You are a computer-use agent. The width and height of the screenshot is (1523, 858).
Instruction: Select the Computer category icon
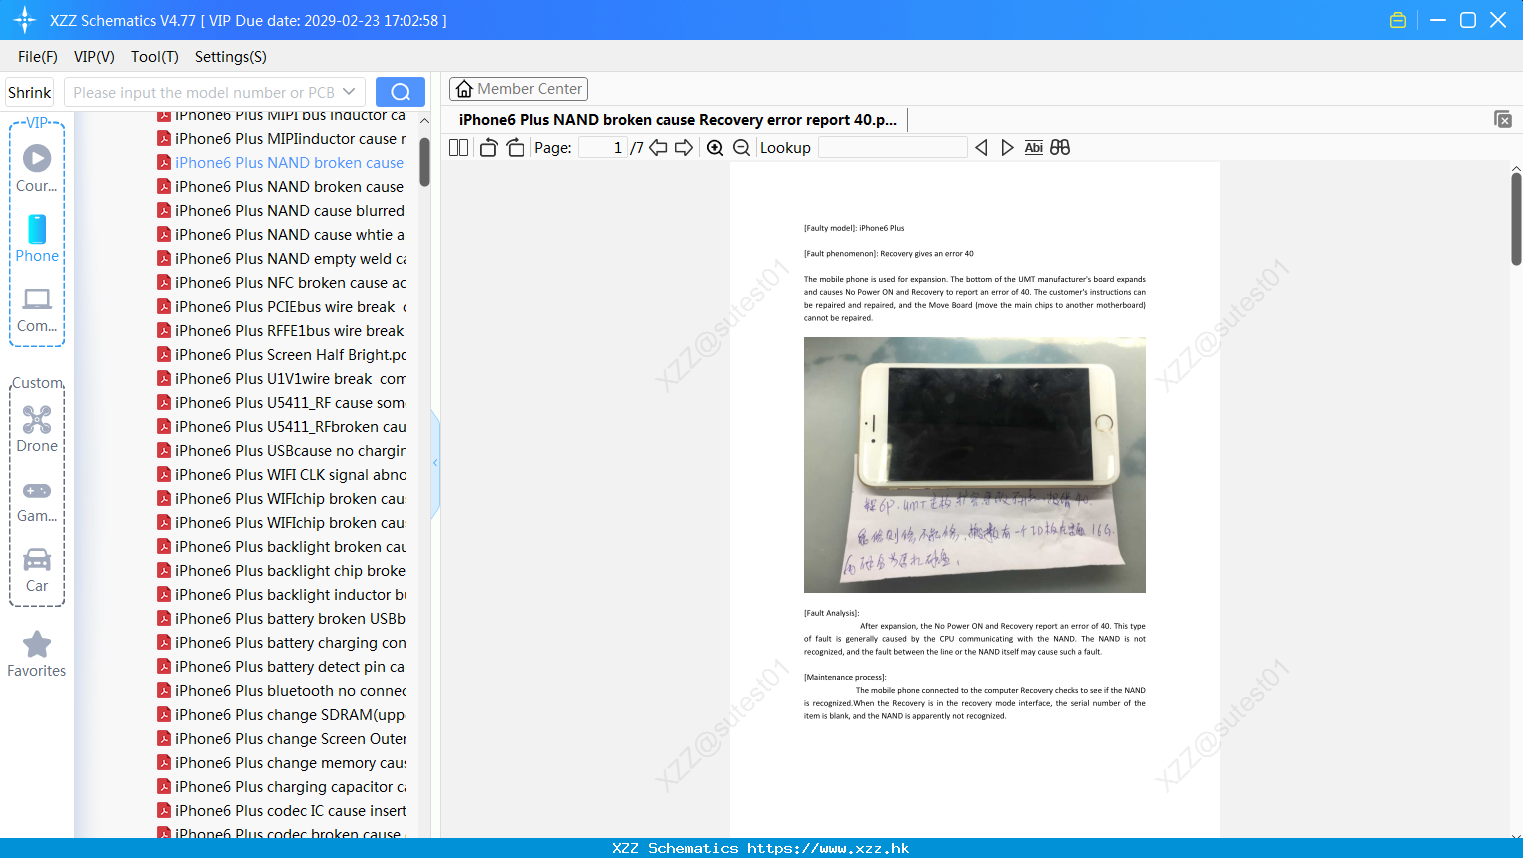pyautogui.click(x=37, y=310)
